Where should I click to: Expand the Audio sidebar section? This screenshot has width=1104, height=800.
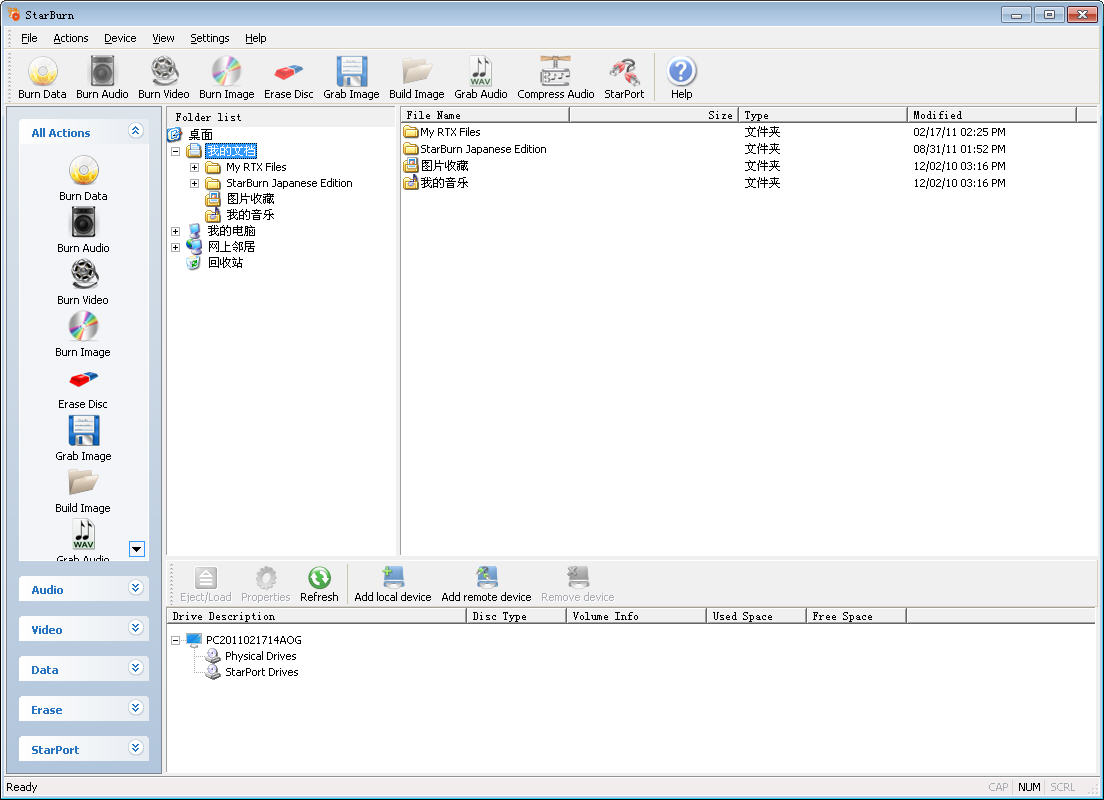[136, 589]
